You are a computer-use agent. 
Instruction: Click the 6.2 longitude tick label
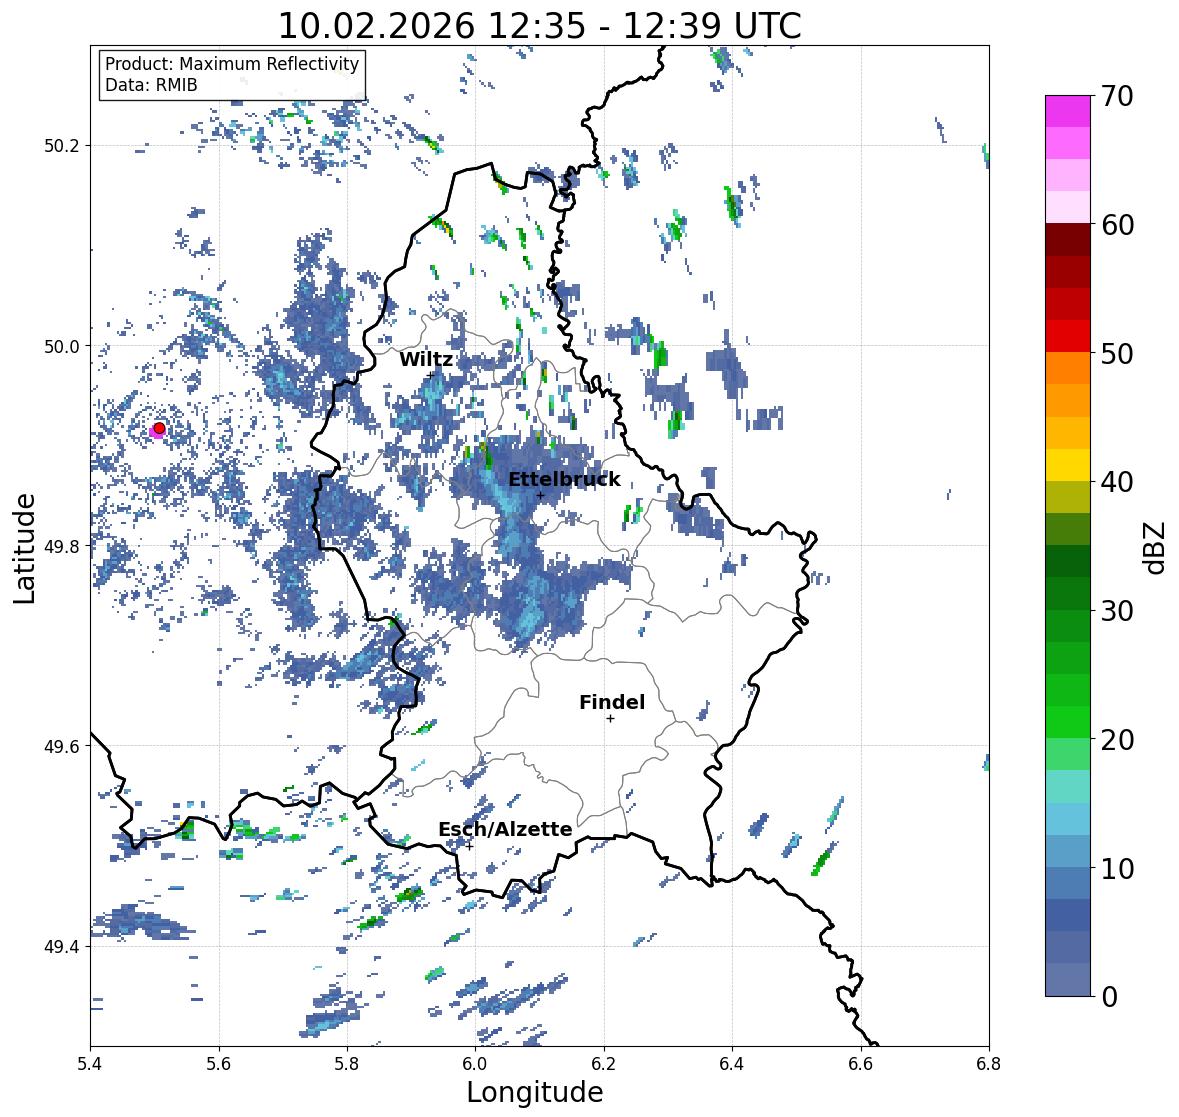click(x=604, y=1064)
